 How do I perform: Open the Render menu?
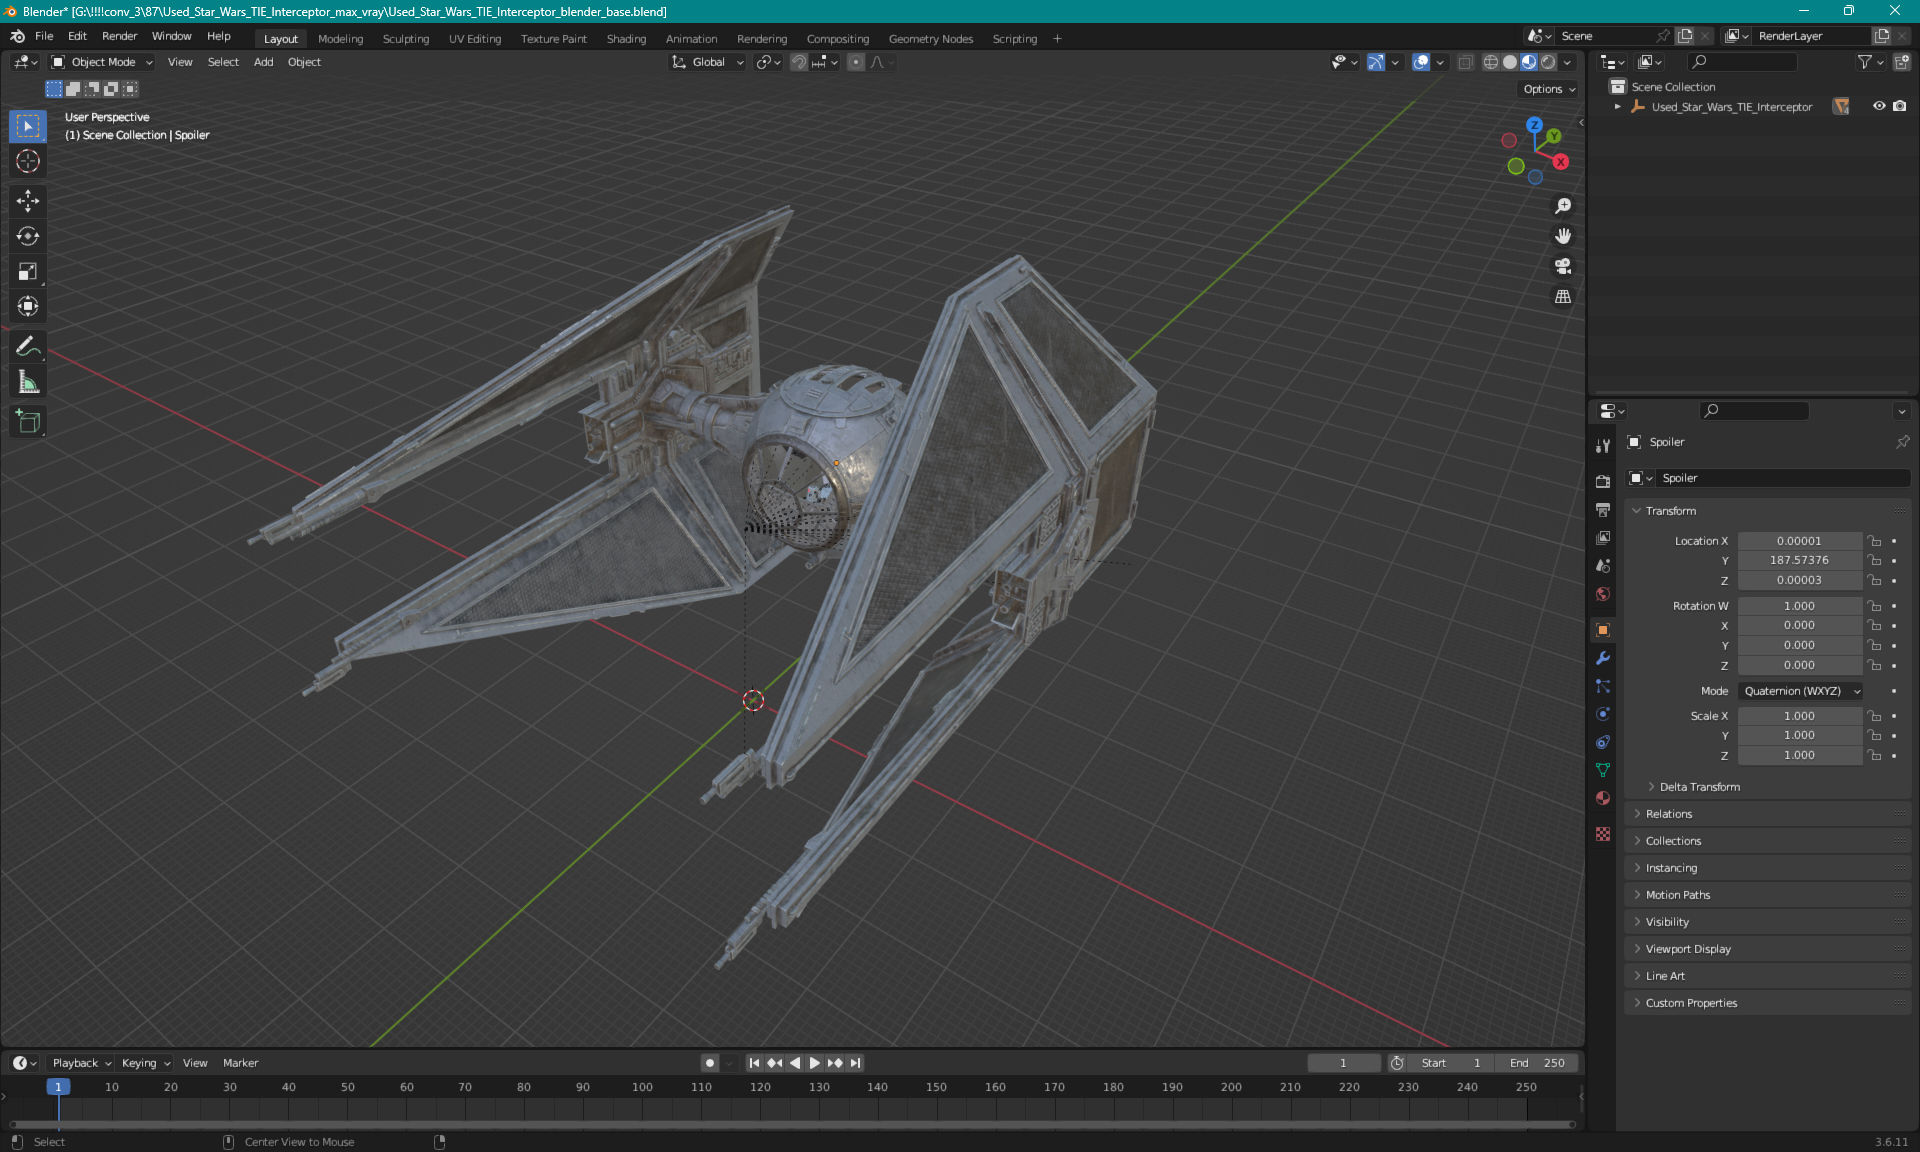coord(119,36)
